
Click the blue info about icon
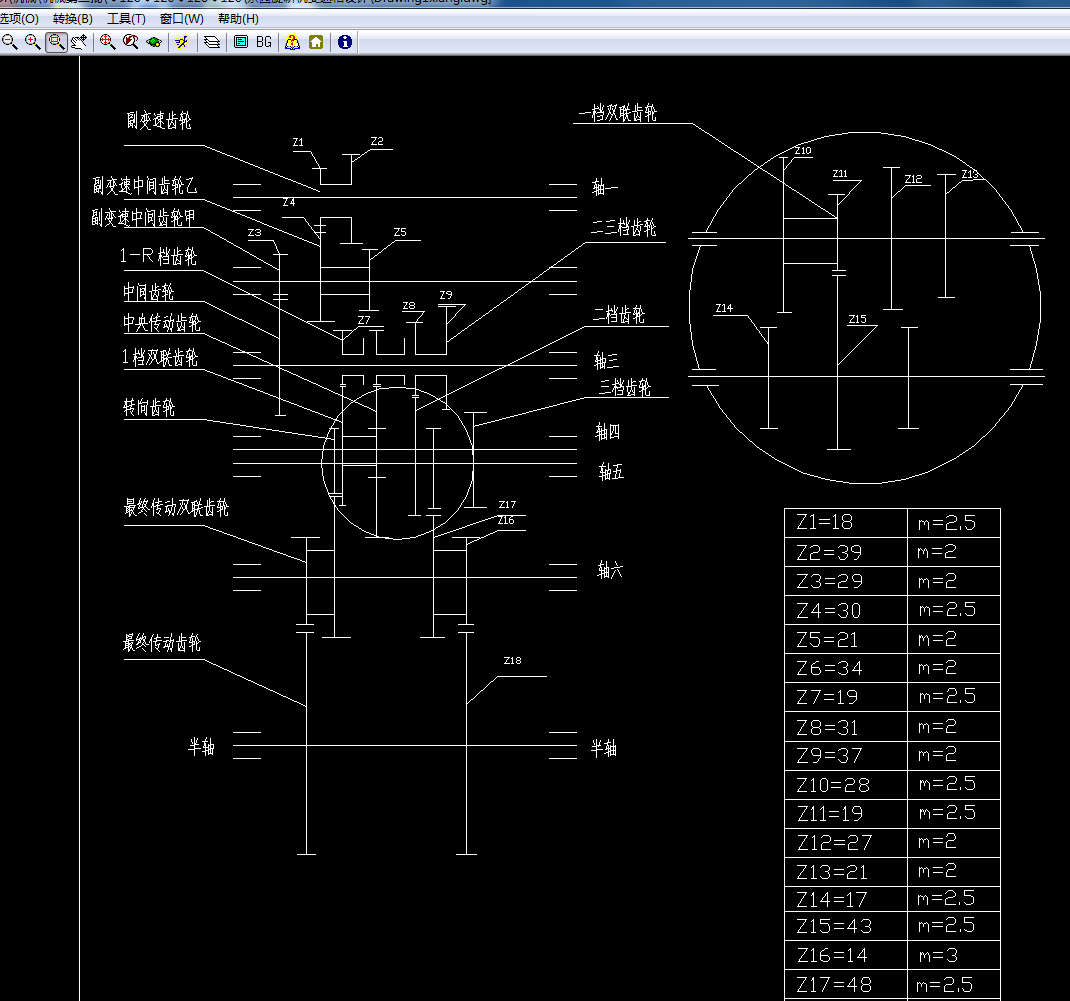pos(345,42)
